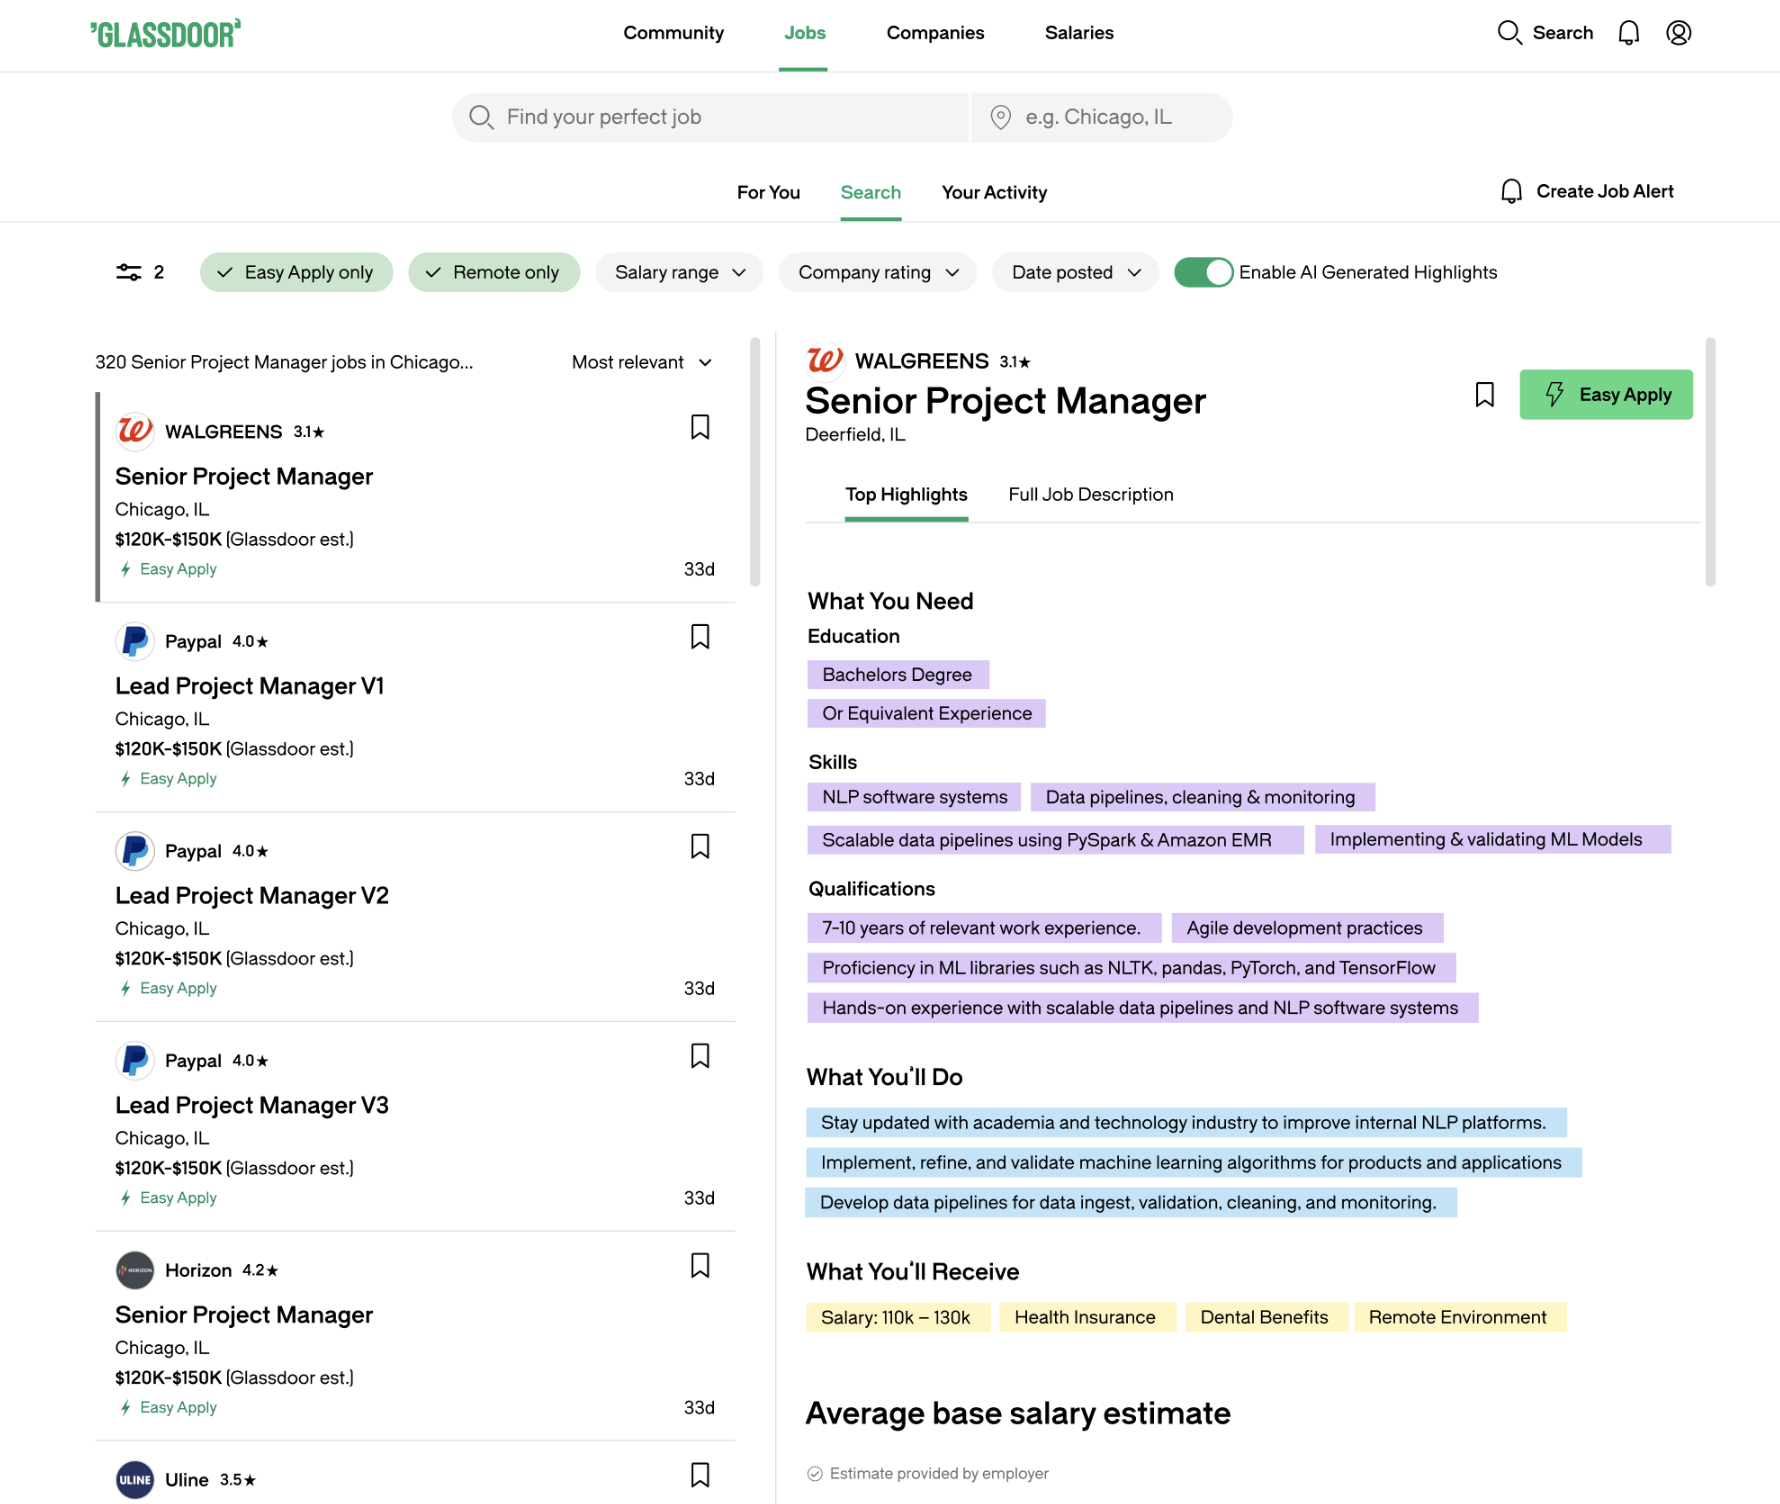The width and height of the screenshot is (1780, 1504).
Task: Click the Uline company logo
Action: 135,1480
